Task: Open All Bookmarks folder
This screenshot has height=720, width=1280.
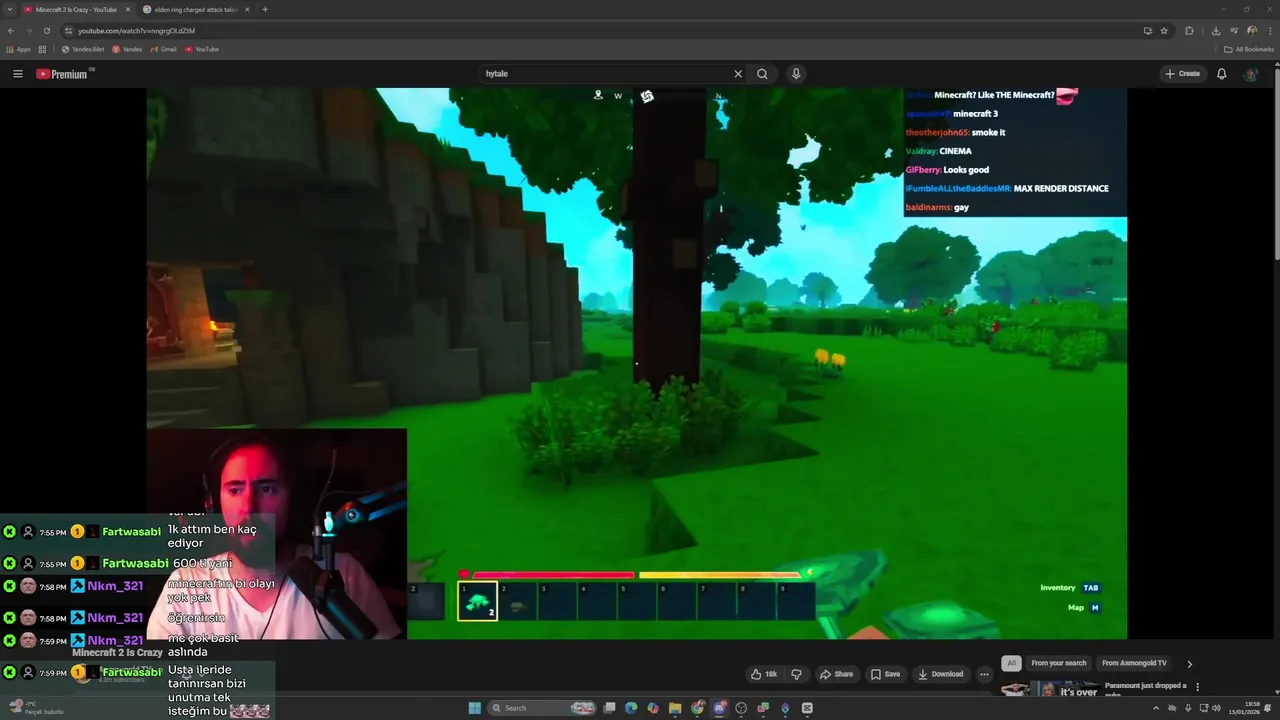Action: (x=1249, y=49)
